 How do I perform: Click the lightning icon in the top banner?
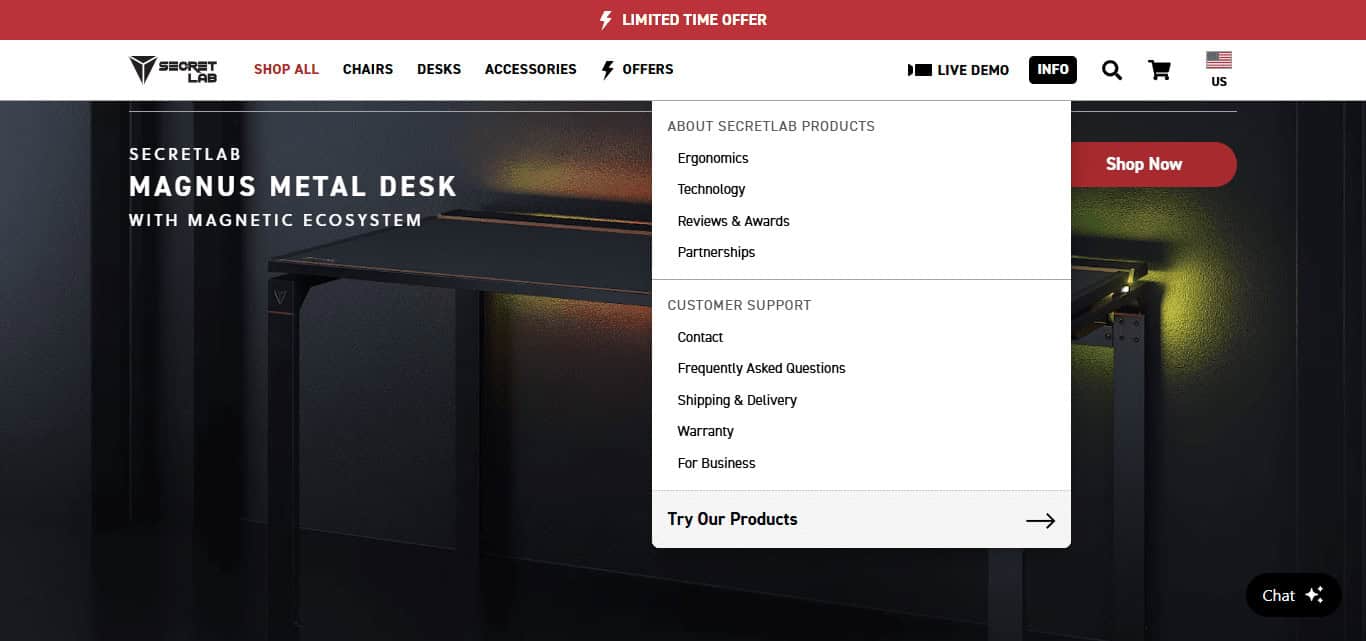click(x=605, y=20)
